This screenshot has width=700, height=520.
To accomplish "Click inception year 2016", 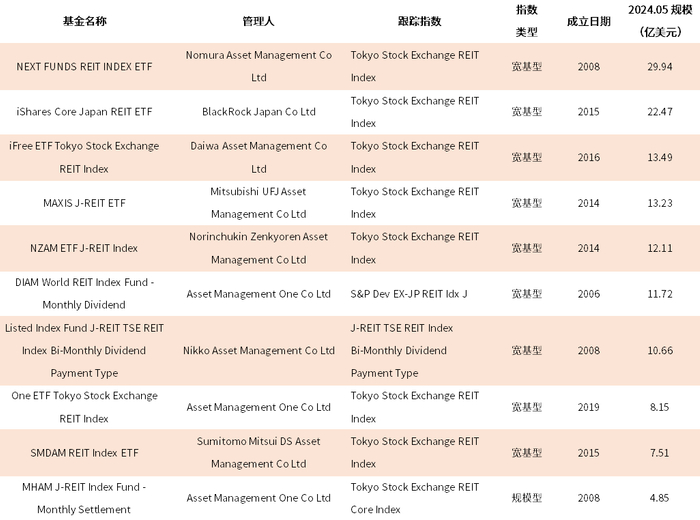I will point(588,158).
